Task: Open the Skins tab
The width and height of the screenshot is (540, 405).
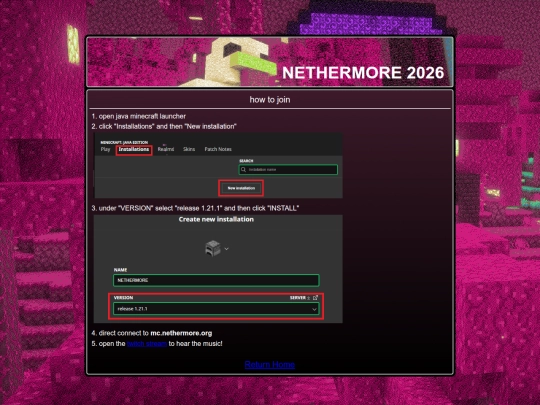Action: (189, 149)
